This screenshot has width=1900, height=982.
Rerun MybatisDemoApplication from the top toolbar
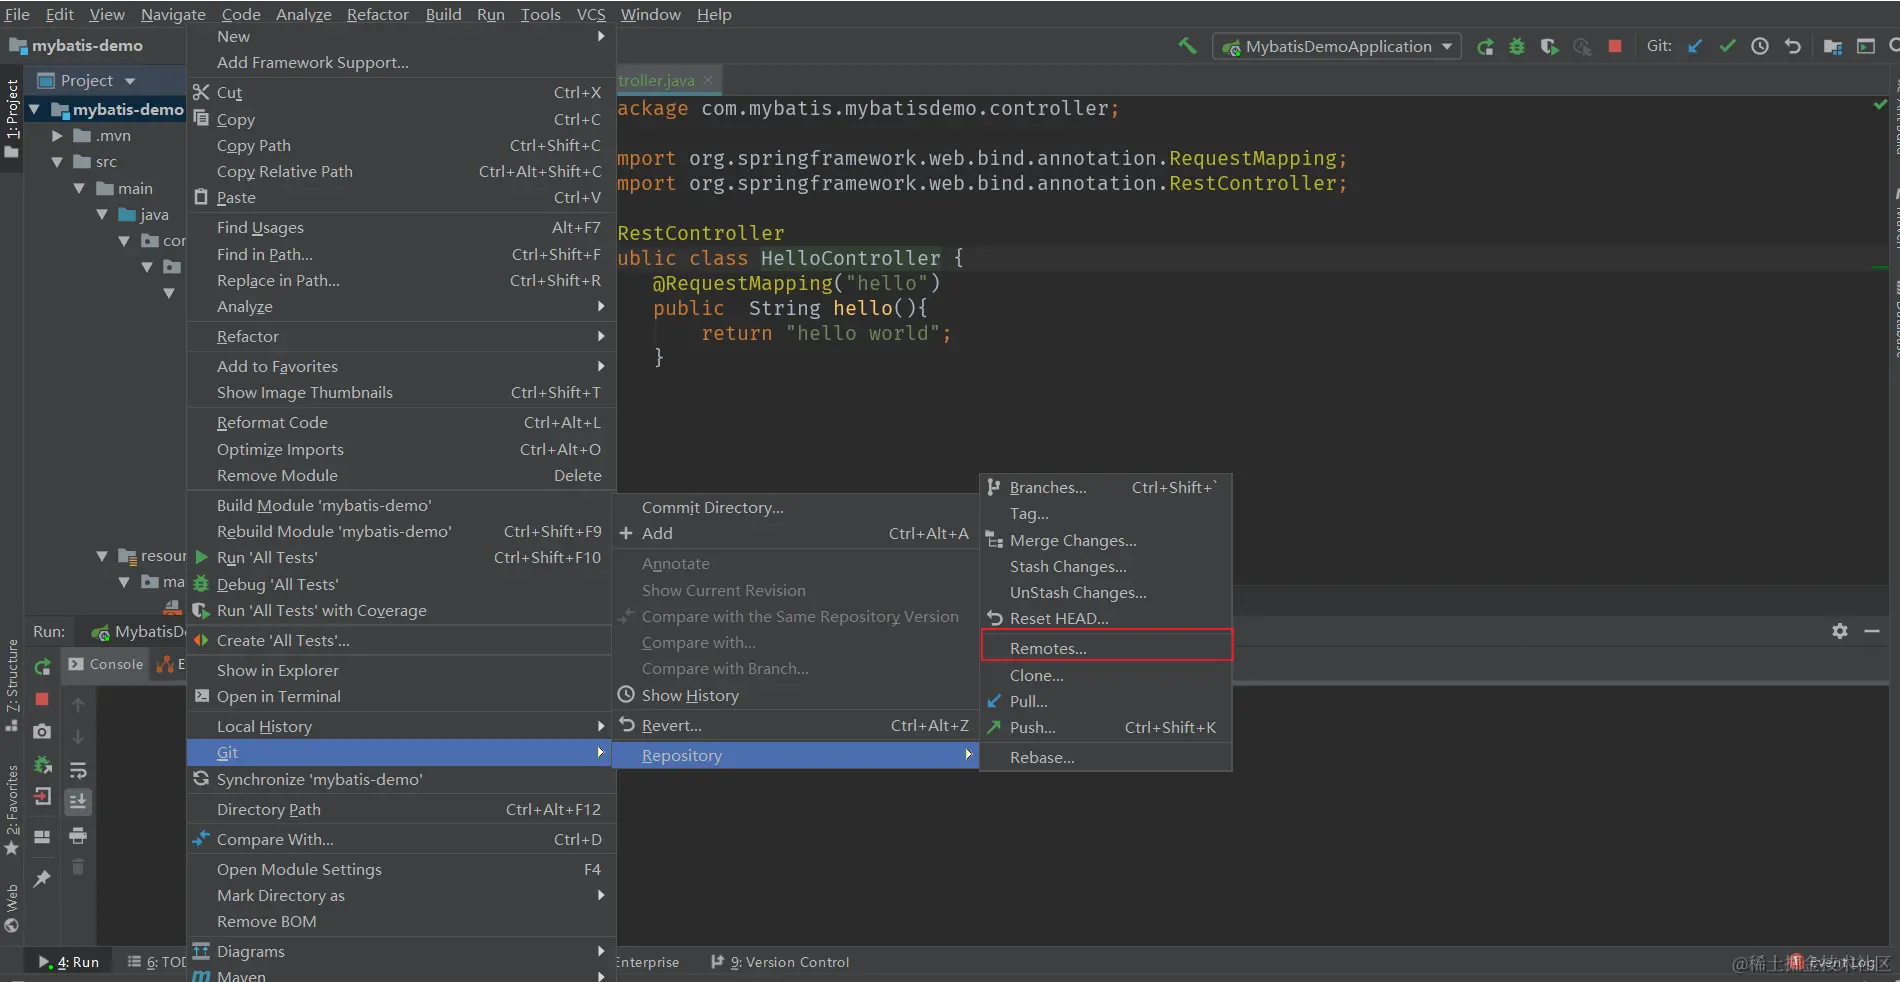1485,46
